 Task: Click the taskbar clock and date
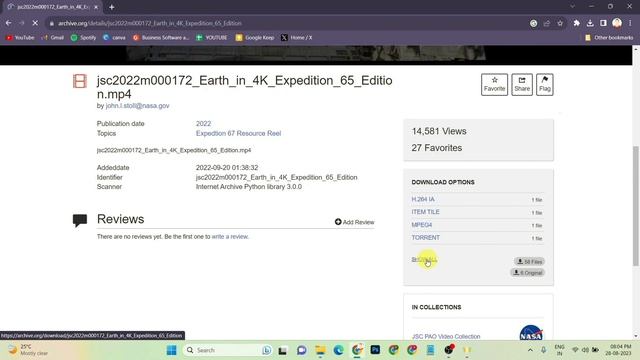coord(618,350)
